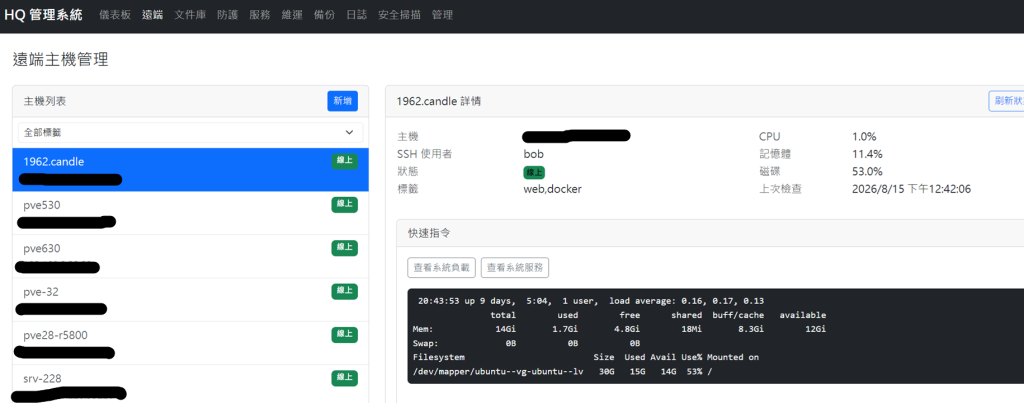Click the Filesystem header line in output
1024x403 pixels.
tap(586, 357)
